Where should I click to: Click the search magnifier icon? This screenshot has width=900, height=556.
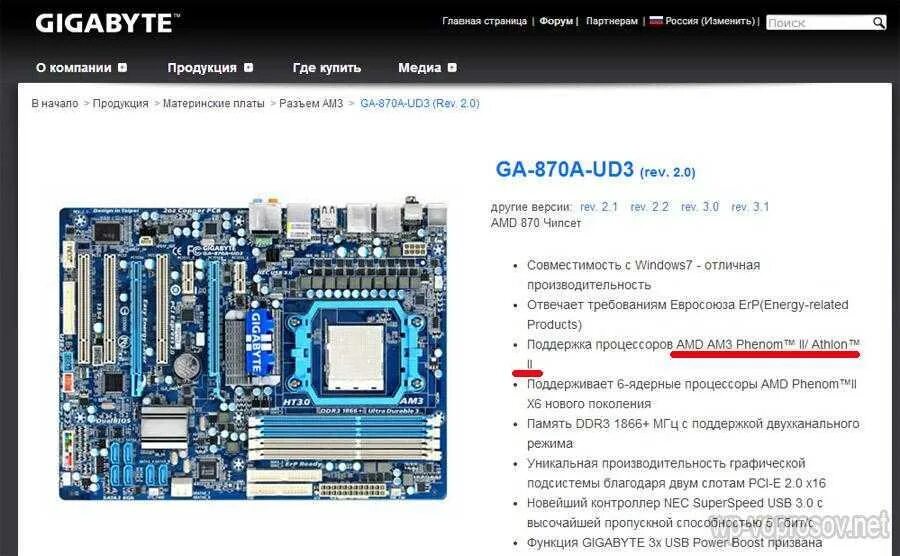(878, 22)
